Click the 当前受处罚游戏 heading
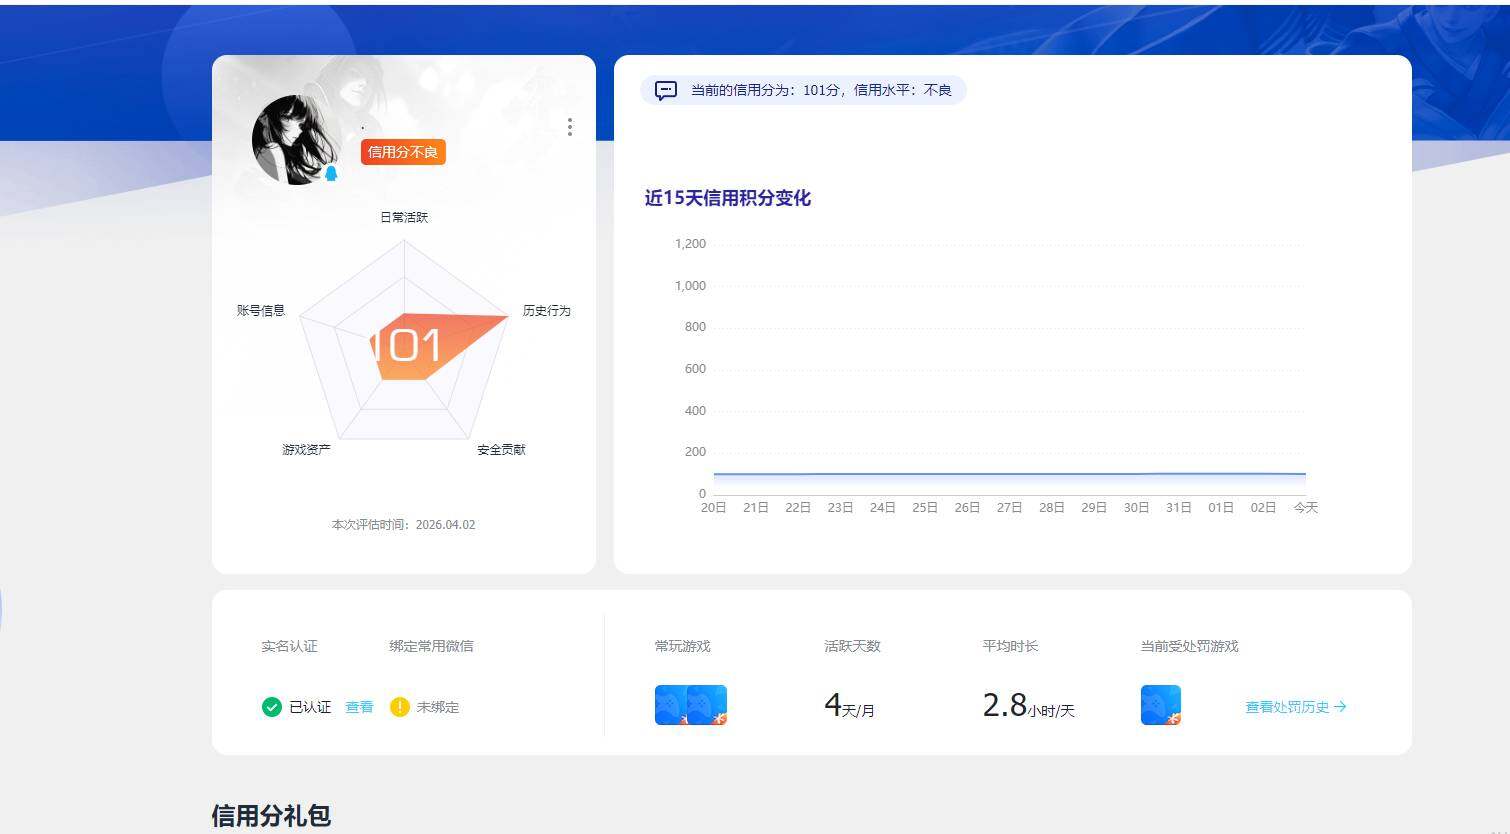This screenshot has width=1510, height=834. pos(1189,647)
